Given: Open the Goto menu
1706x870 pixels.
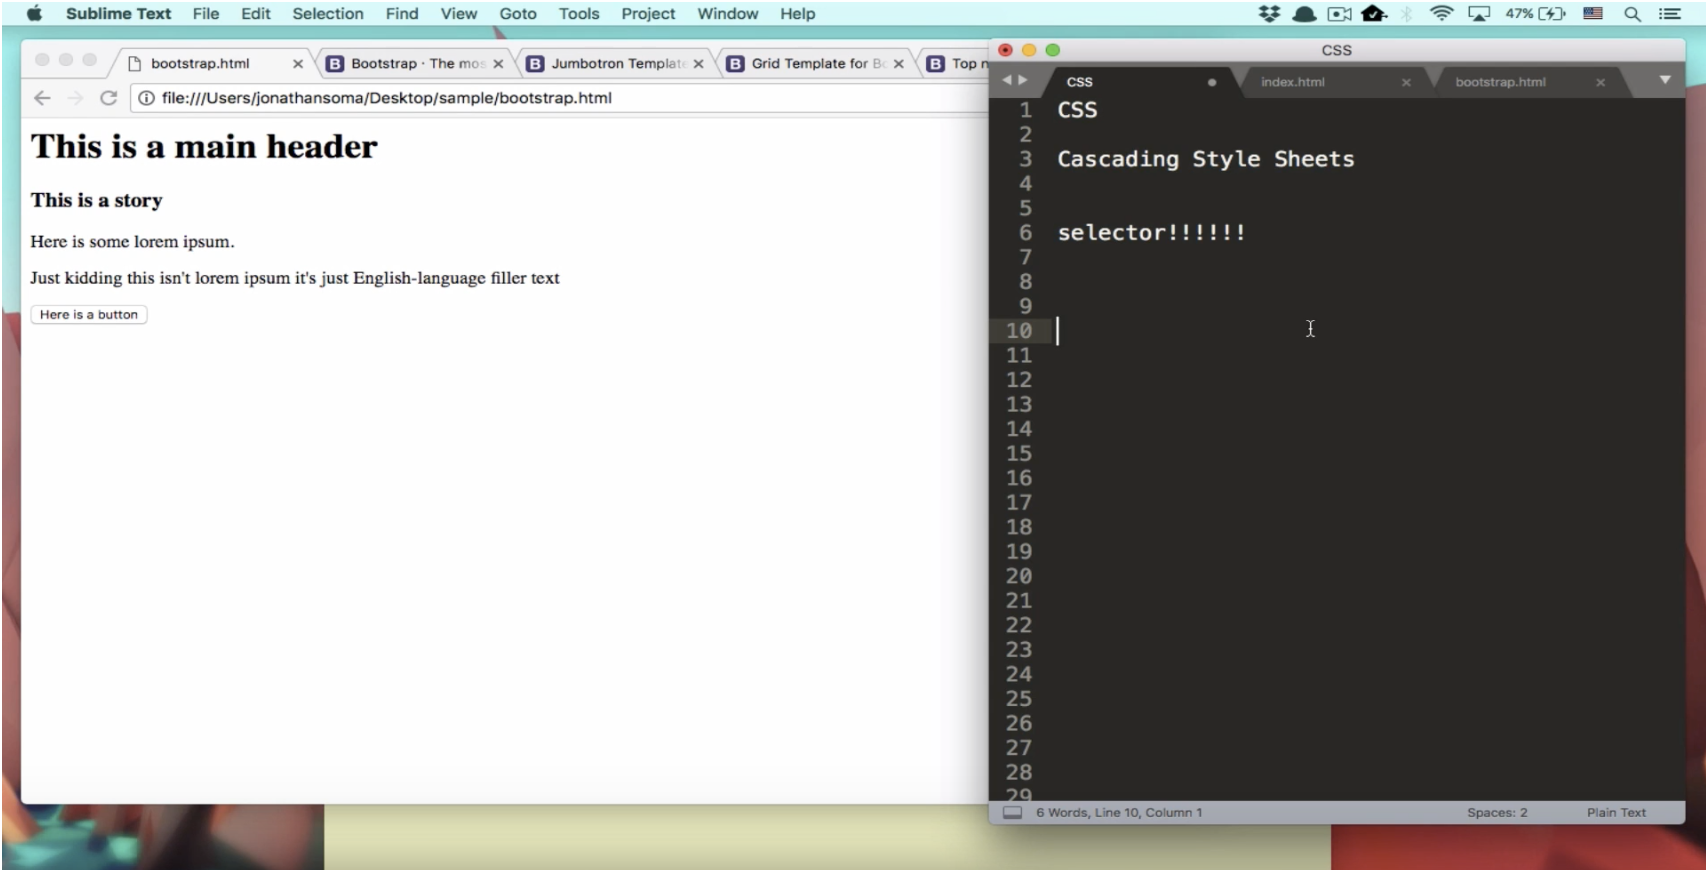Looking at the screenshot, I should point(517,14).
